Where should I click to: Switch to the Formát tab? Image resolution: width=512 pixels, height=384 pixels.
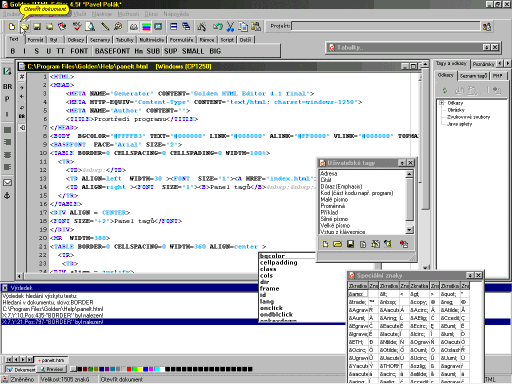tap(35, 40)
